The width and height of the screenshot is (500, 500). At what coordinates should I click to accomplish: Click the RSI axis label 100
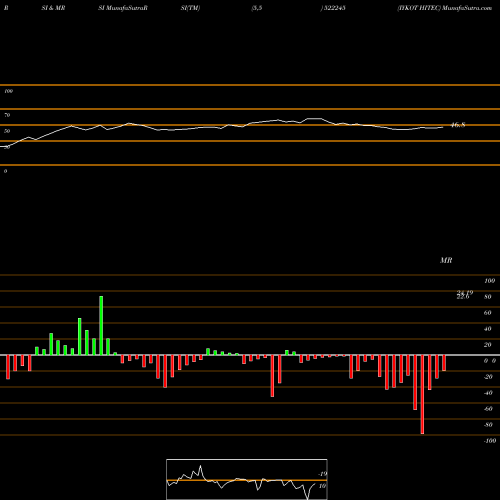pos(8,91)
